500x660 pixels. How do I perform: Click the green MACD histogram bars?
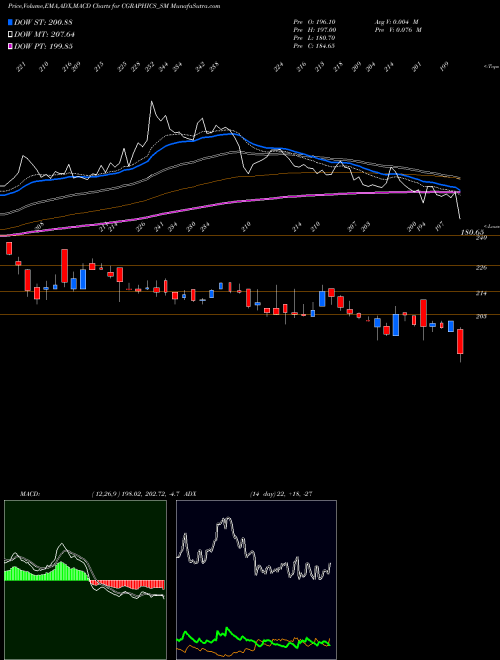pyautogui.click(x=46, y=573)
